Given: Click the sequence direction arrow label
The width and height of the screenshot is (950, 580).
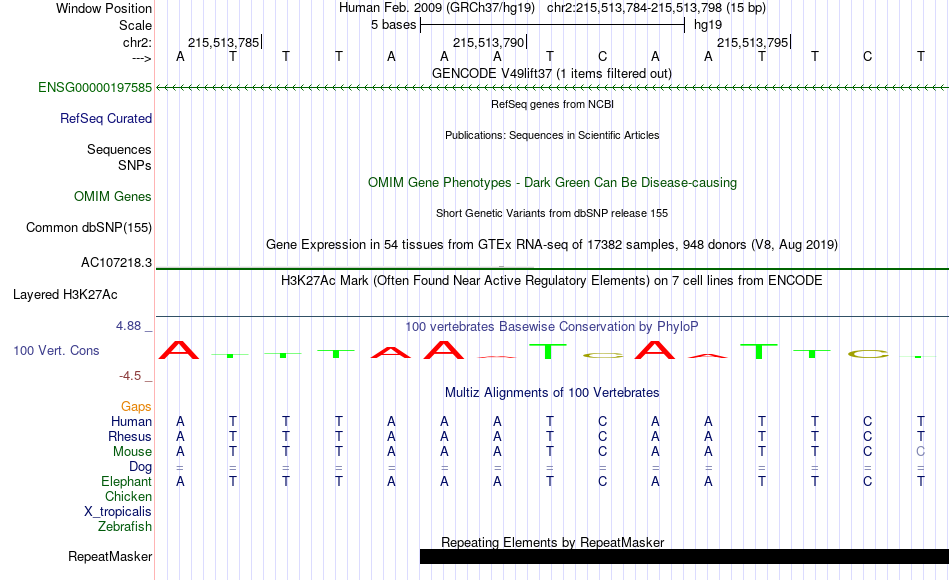Looking at the screenshot, I should pos(142,58).
